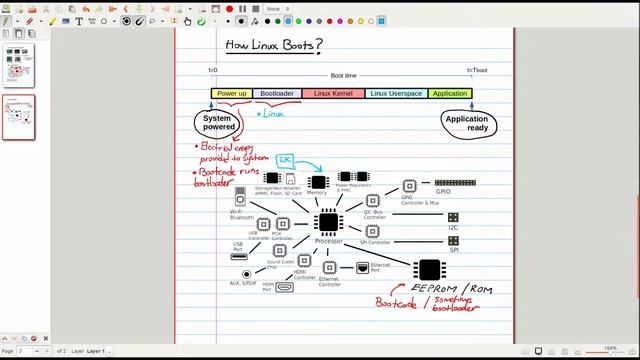This screenshot has height=360, width=640.
Task: Open the Eraser options dropdown
Action: click(x=41, y=21)
